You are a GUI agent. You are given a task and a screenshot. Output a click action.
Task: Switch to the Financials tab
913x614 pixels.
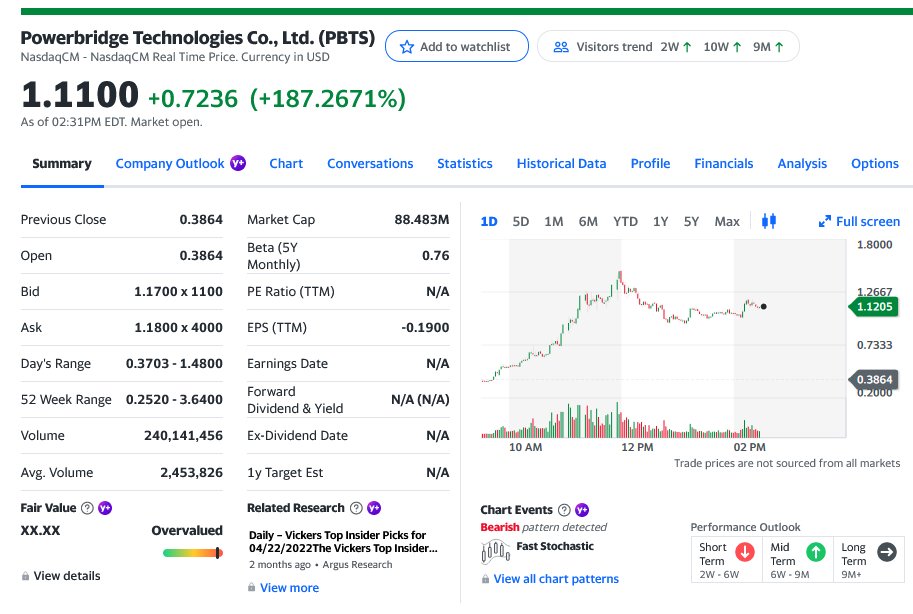[724, 164]
